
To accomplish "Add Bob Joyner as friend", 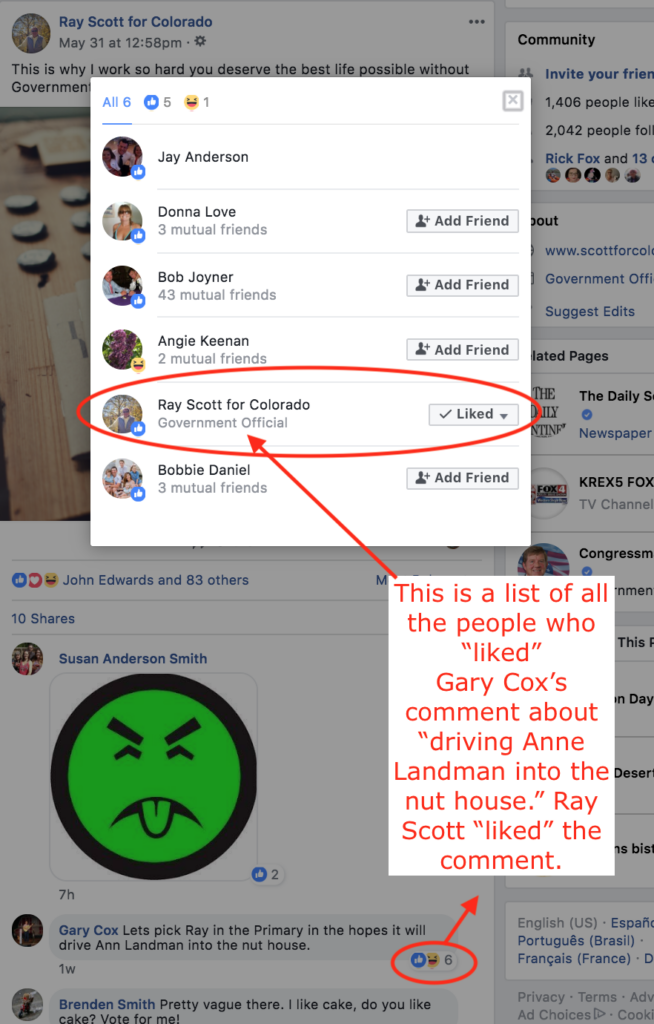I will click(463, 285).
